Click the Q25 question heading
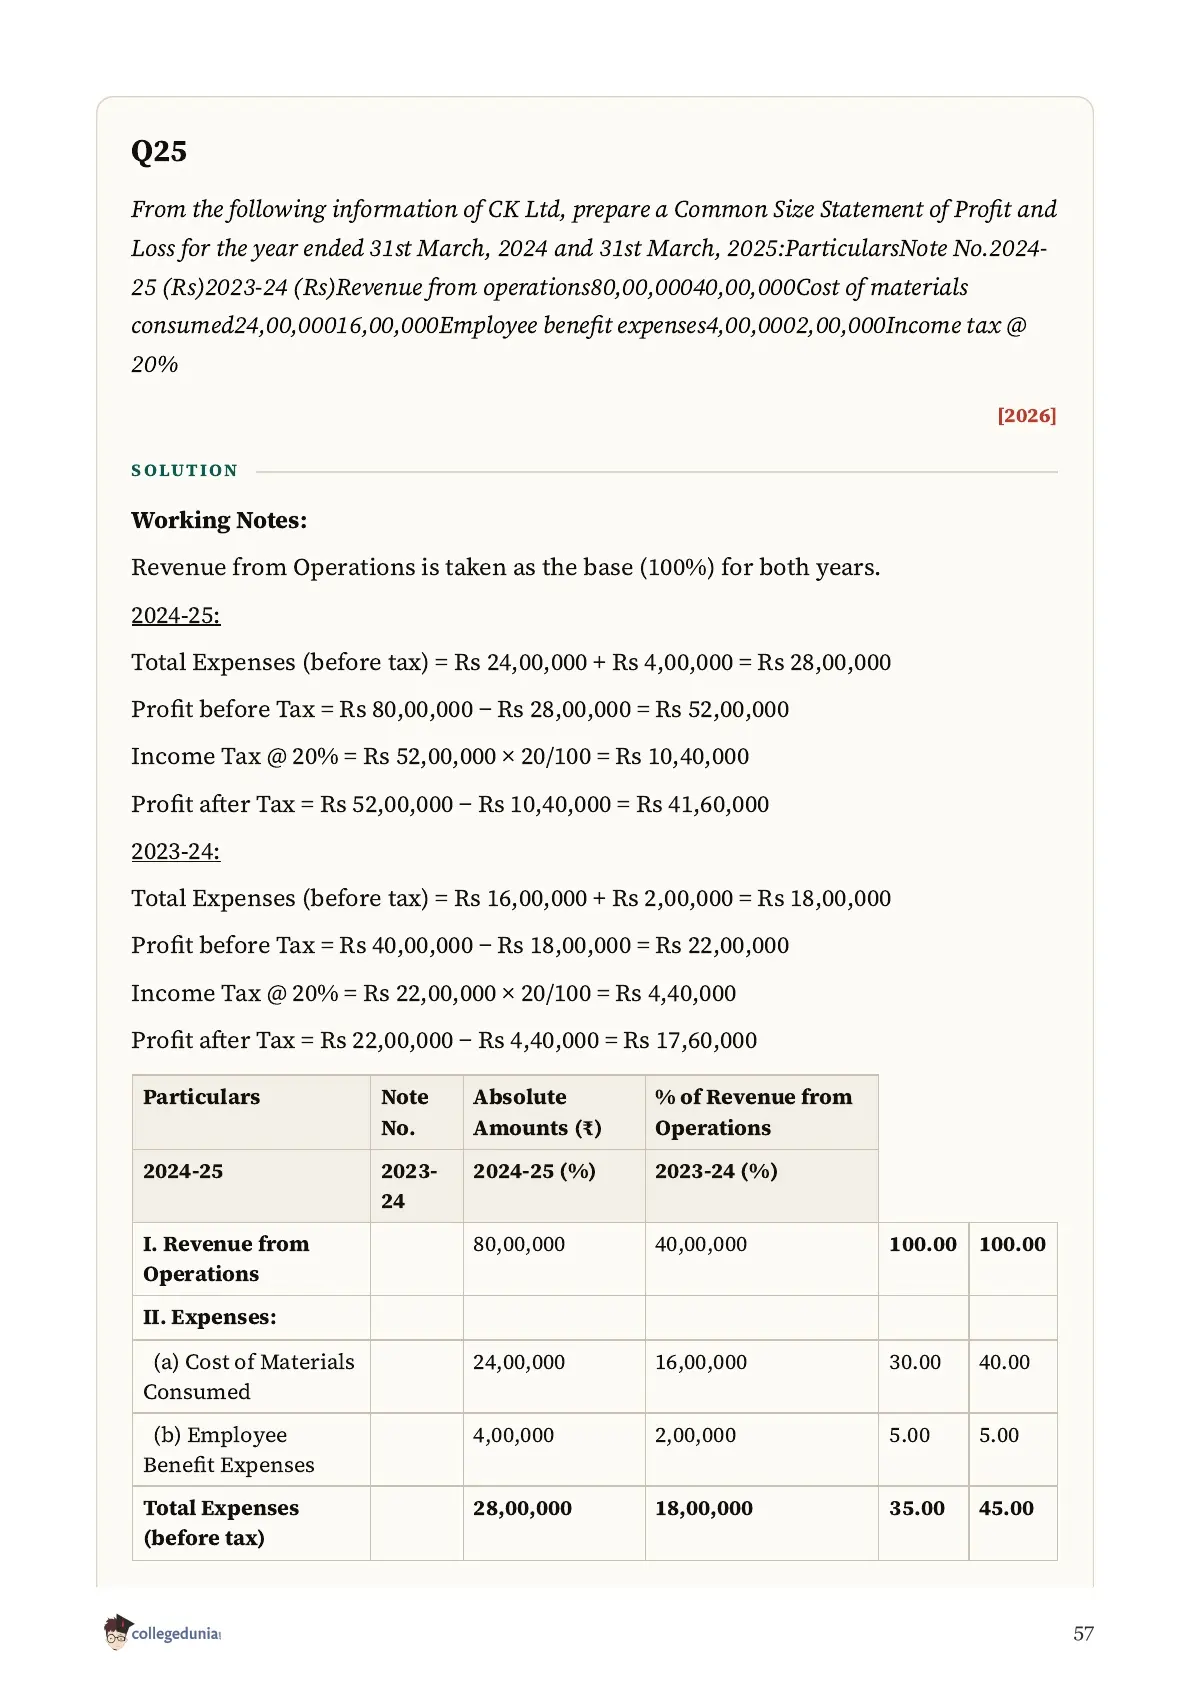 click(x=159, y=152)
